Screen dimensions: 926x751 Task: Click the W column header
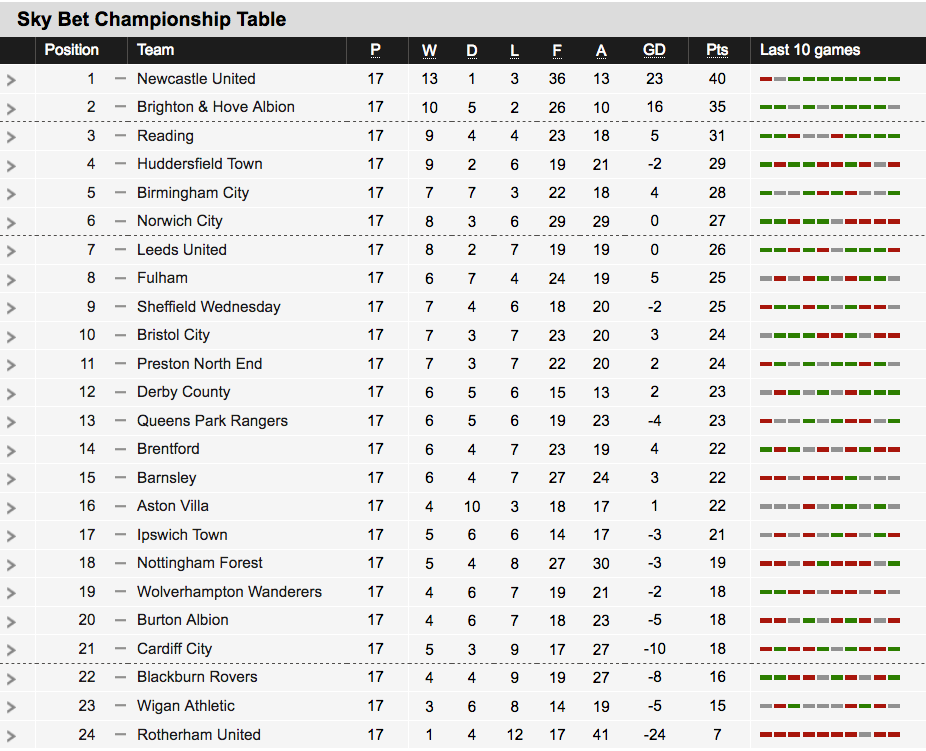pyautogui.click(x=429, y=50)
